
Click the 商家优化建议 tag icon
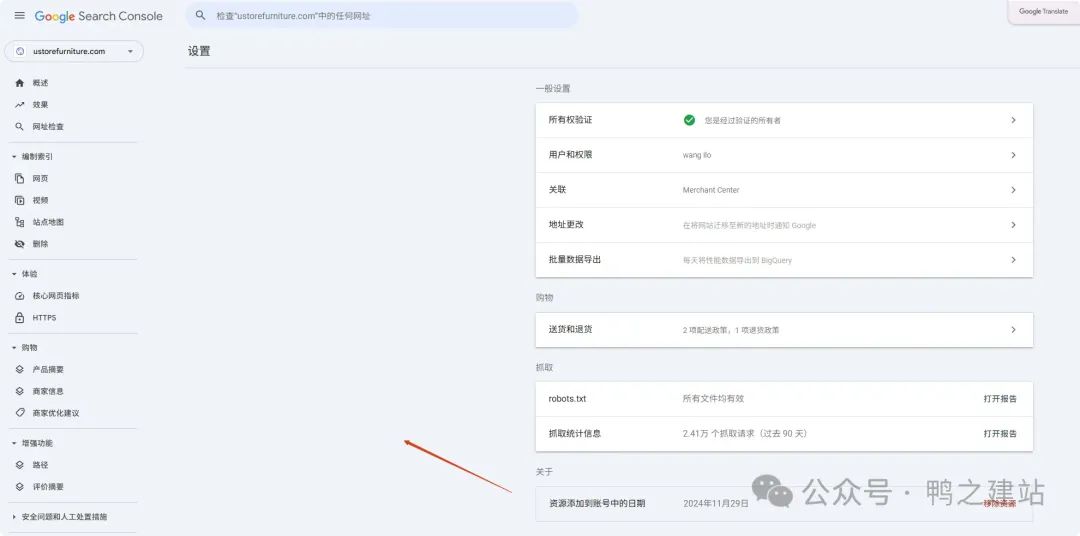pyautogui.click(x=19, y=413)
